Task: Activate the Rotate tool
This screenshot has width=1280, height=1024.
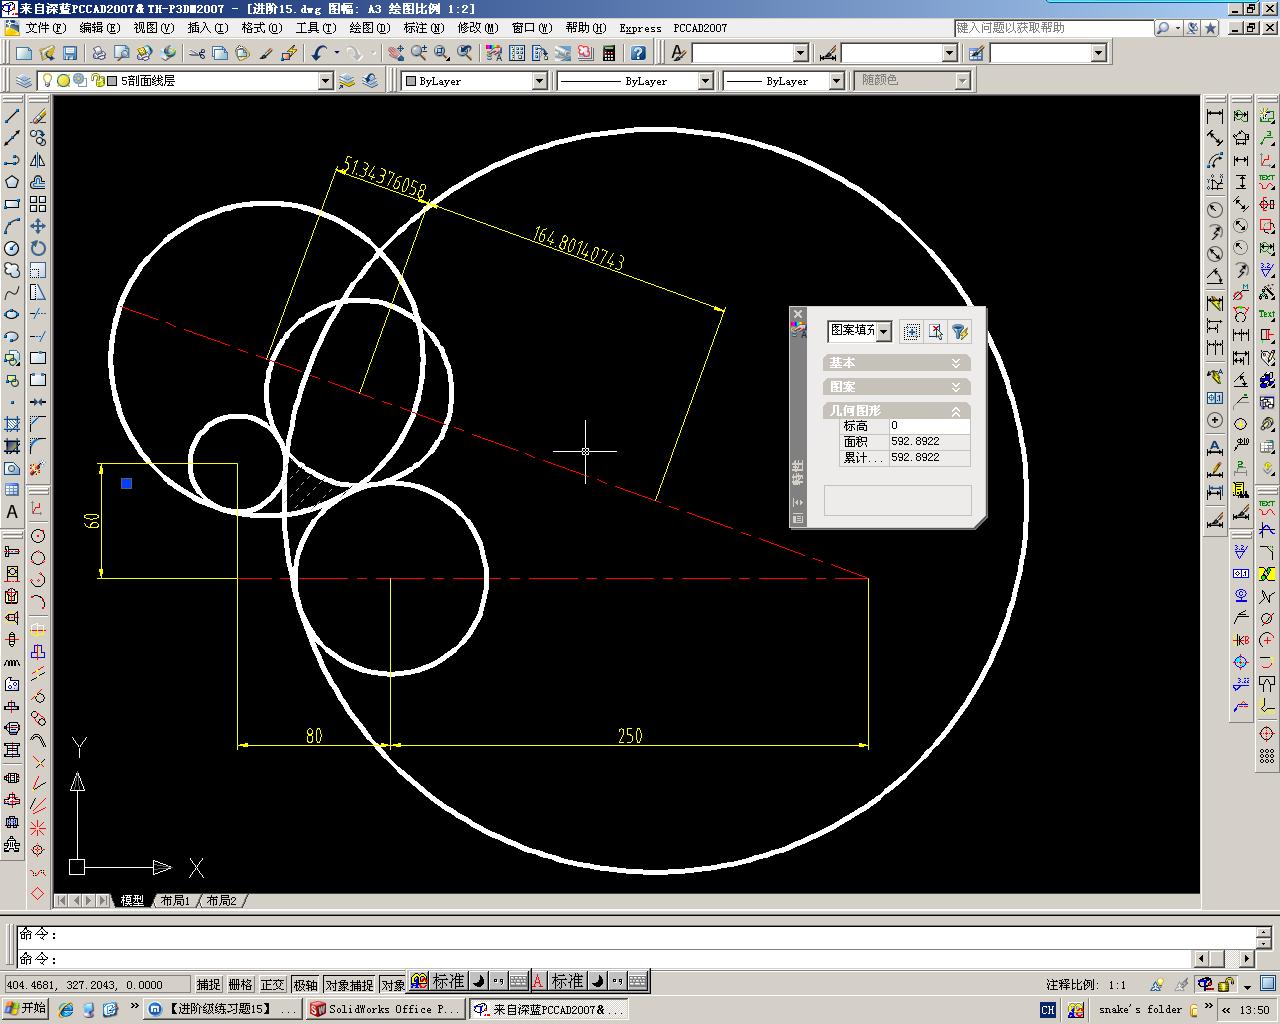Action: tap(37, 248)
